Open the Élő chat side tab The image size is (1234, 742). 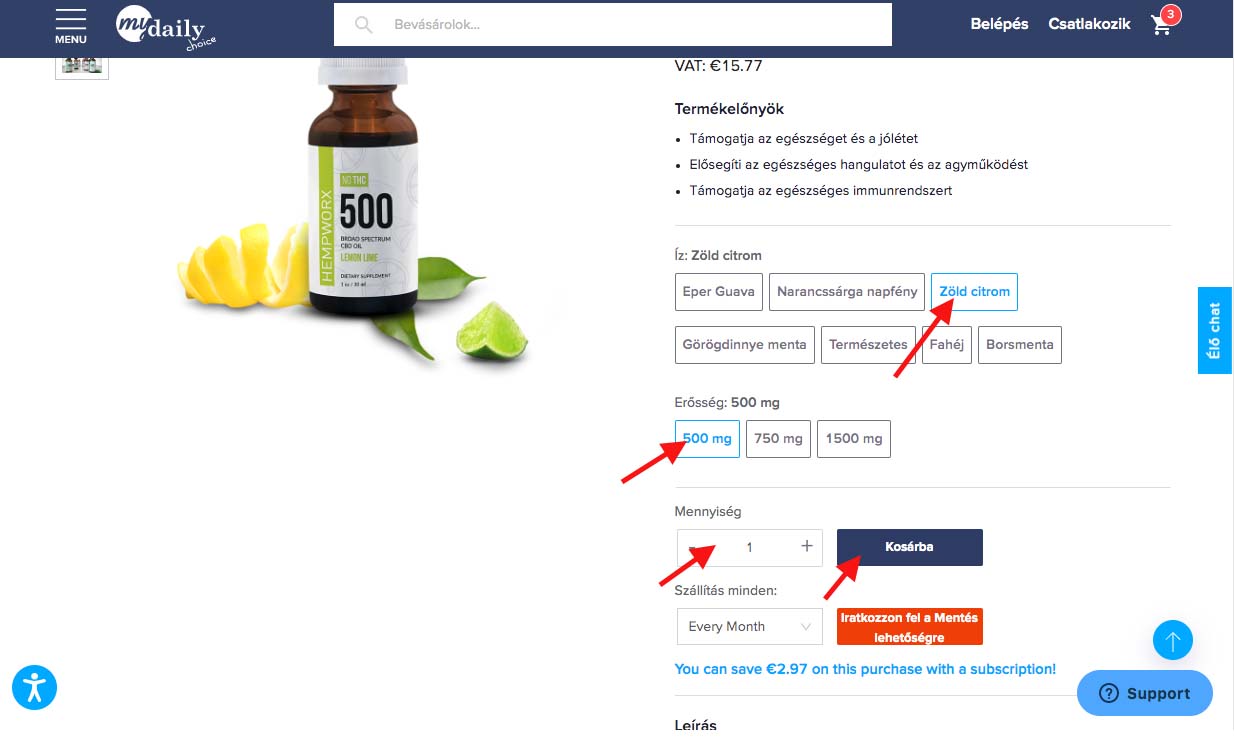point(1215,331)
